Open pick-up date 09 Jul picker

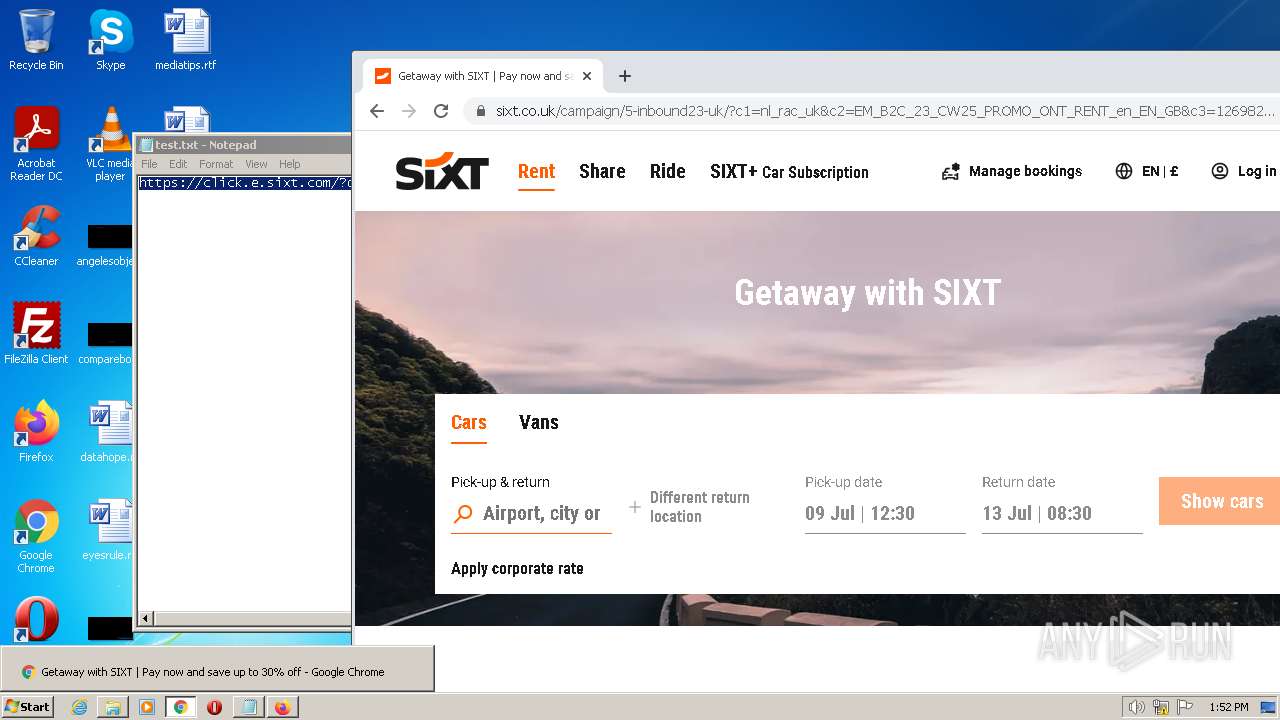(885, 513)
